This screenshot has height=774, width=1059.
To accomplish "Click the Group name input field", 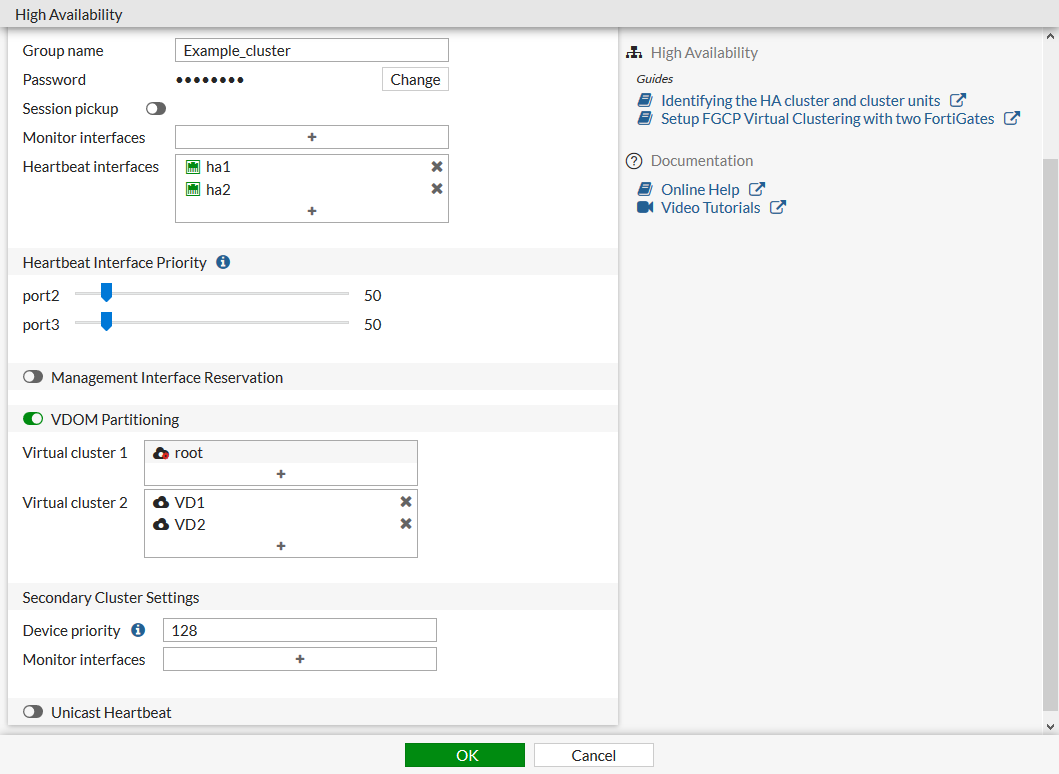I will (x=311, y=50).
